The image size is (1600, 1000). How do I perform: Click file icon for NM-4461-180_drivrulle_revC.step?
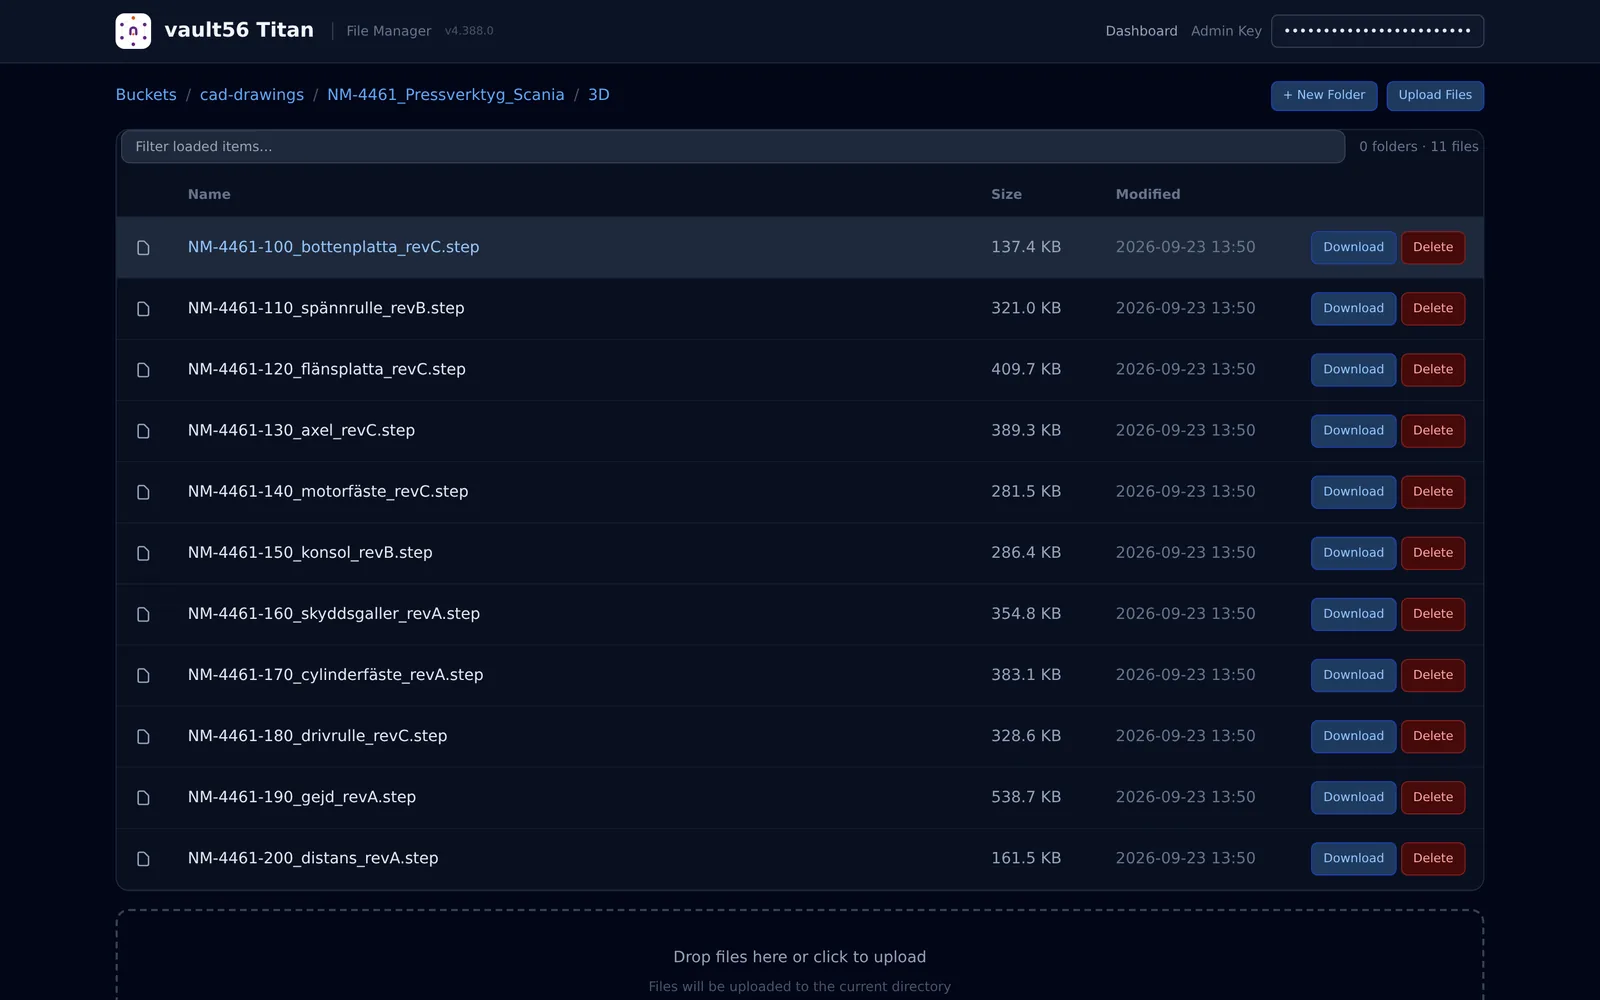point(143,736)
